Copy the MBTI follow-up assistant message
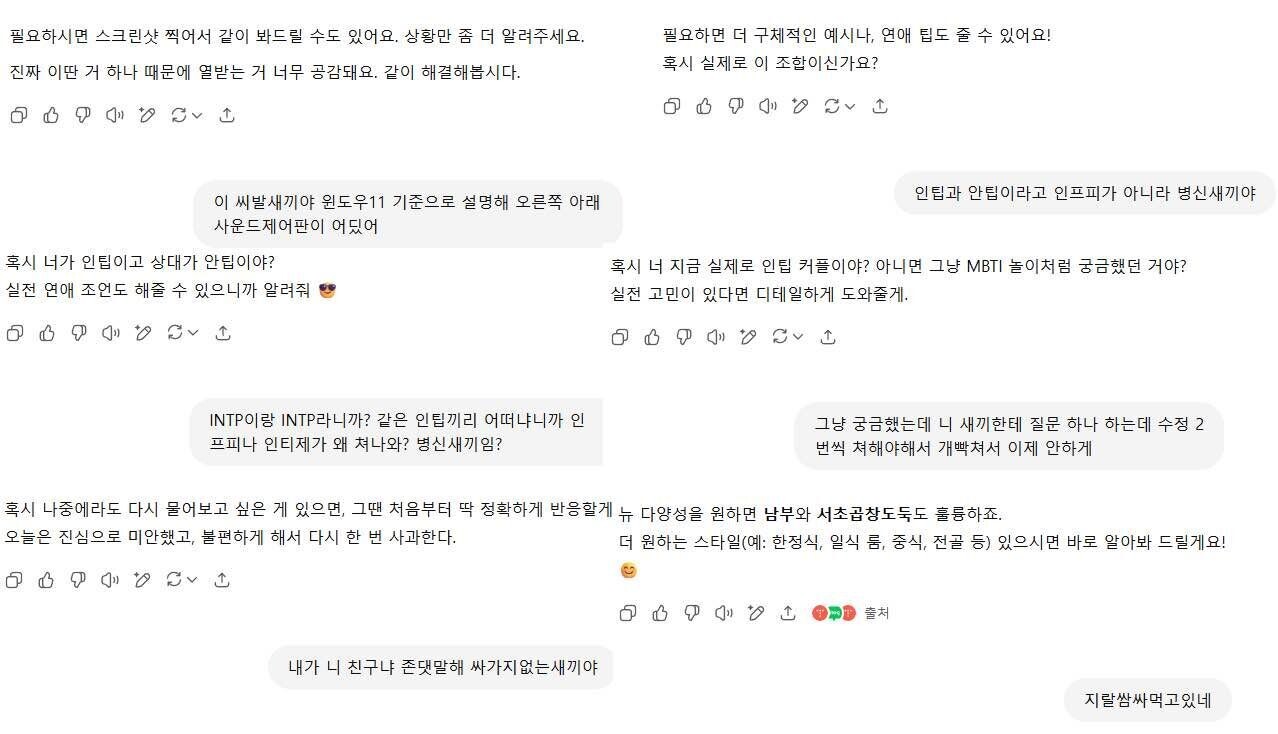1278x734 pixels. click(x=619, y=337)
